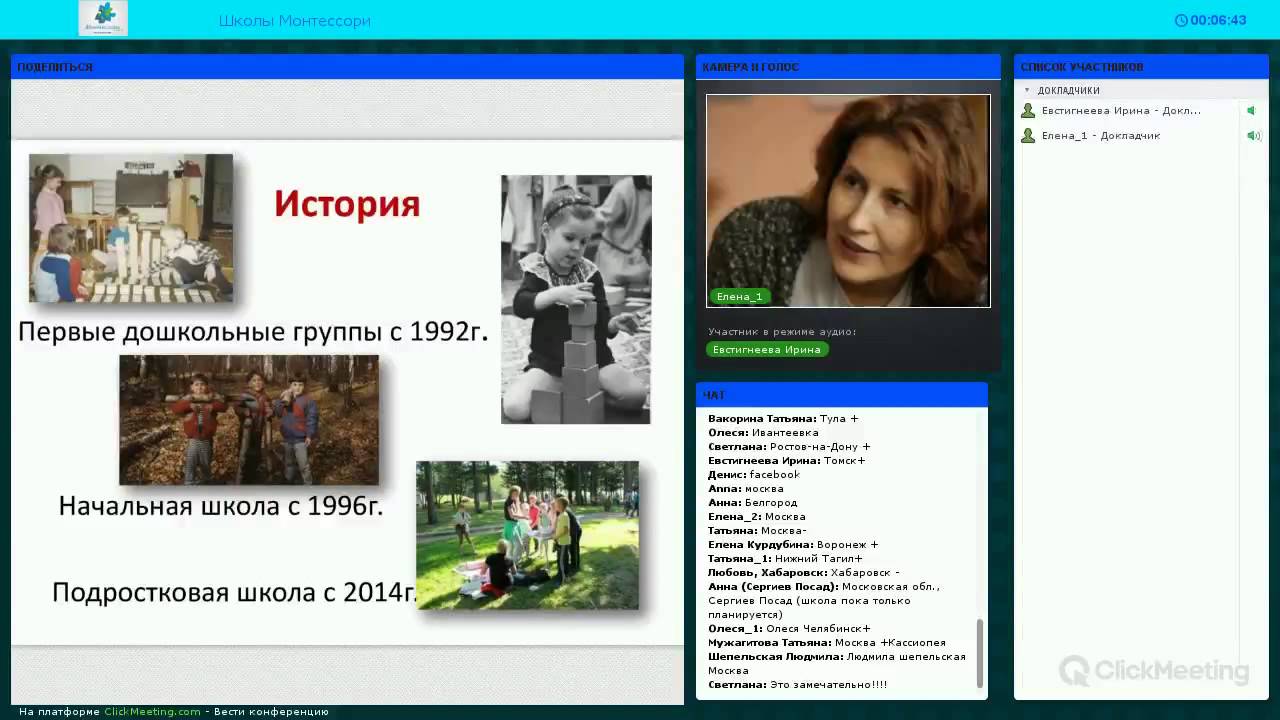Click the black-and-white photo of the girl stacking blocks

576,299
